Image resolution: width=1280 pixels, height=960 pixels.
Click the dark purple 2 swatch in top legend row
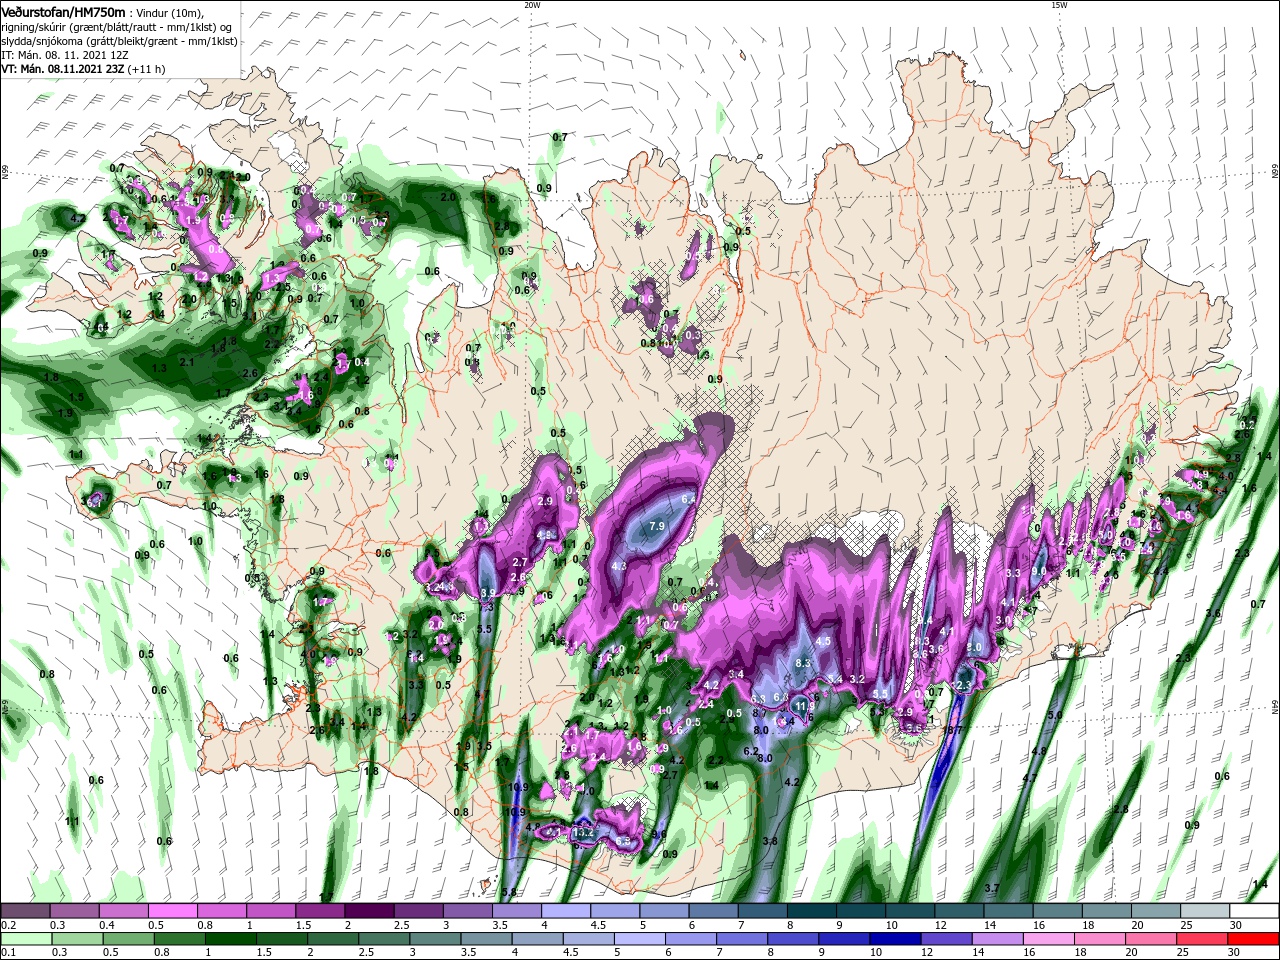(x=369, y=911)
